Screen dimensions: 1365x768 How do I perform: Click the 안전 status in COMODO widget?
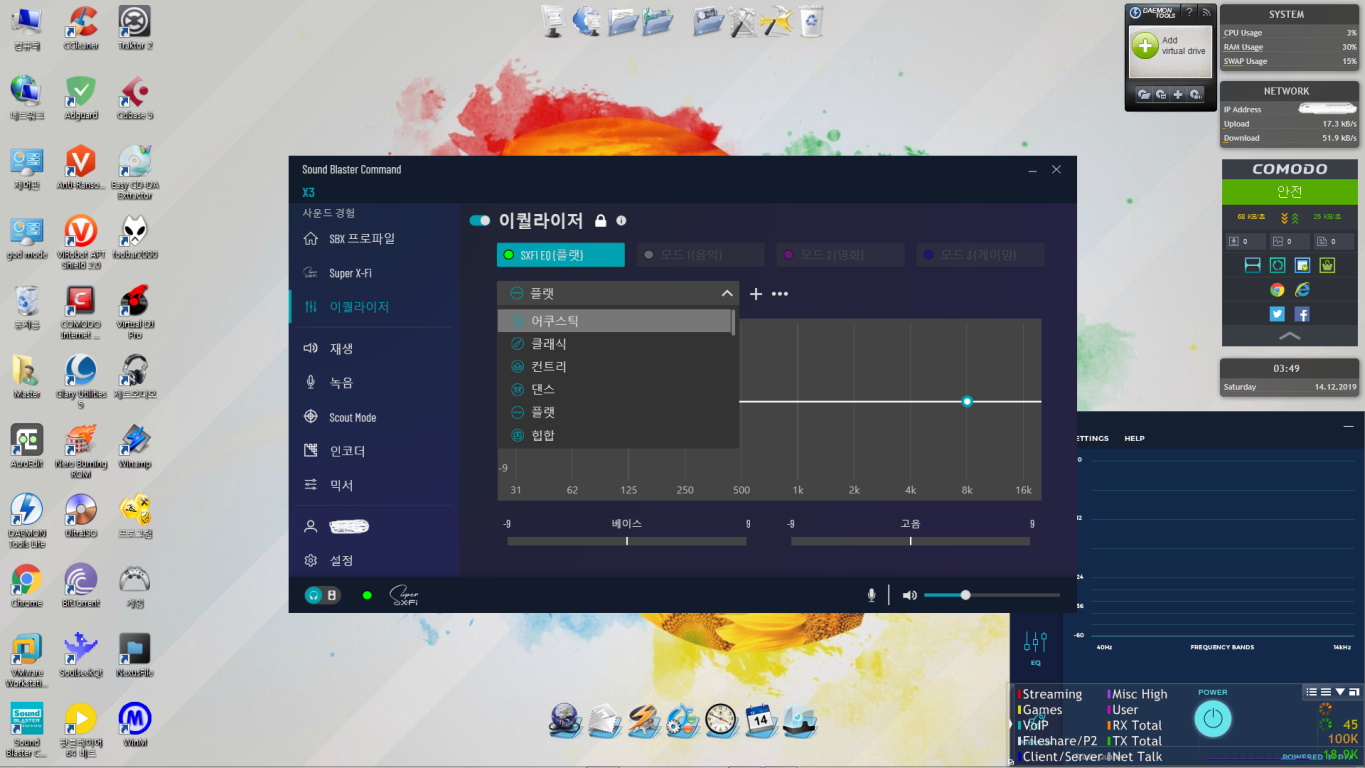(x=1290, y=191)
